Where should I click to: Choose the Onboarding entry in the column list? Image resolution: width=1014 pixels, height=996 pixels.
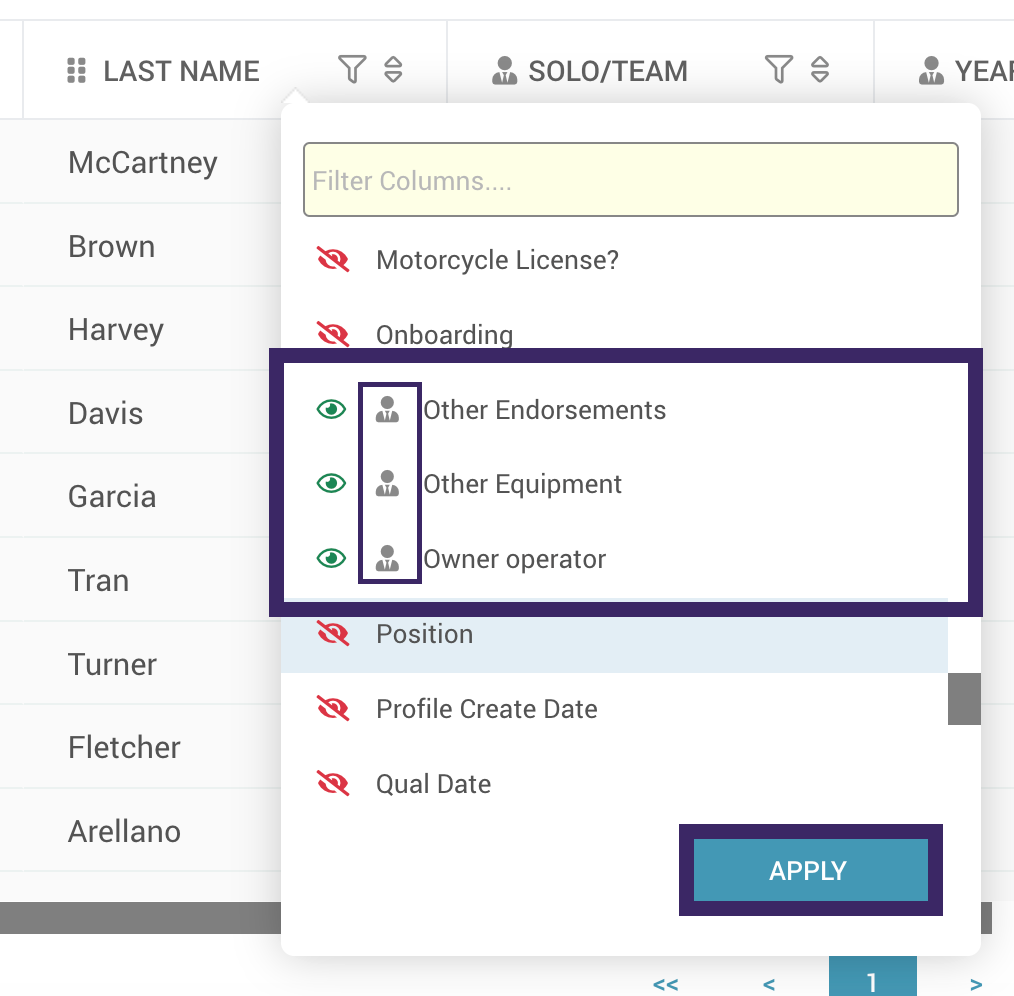tap(444, 335)
